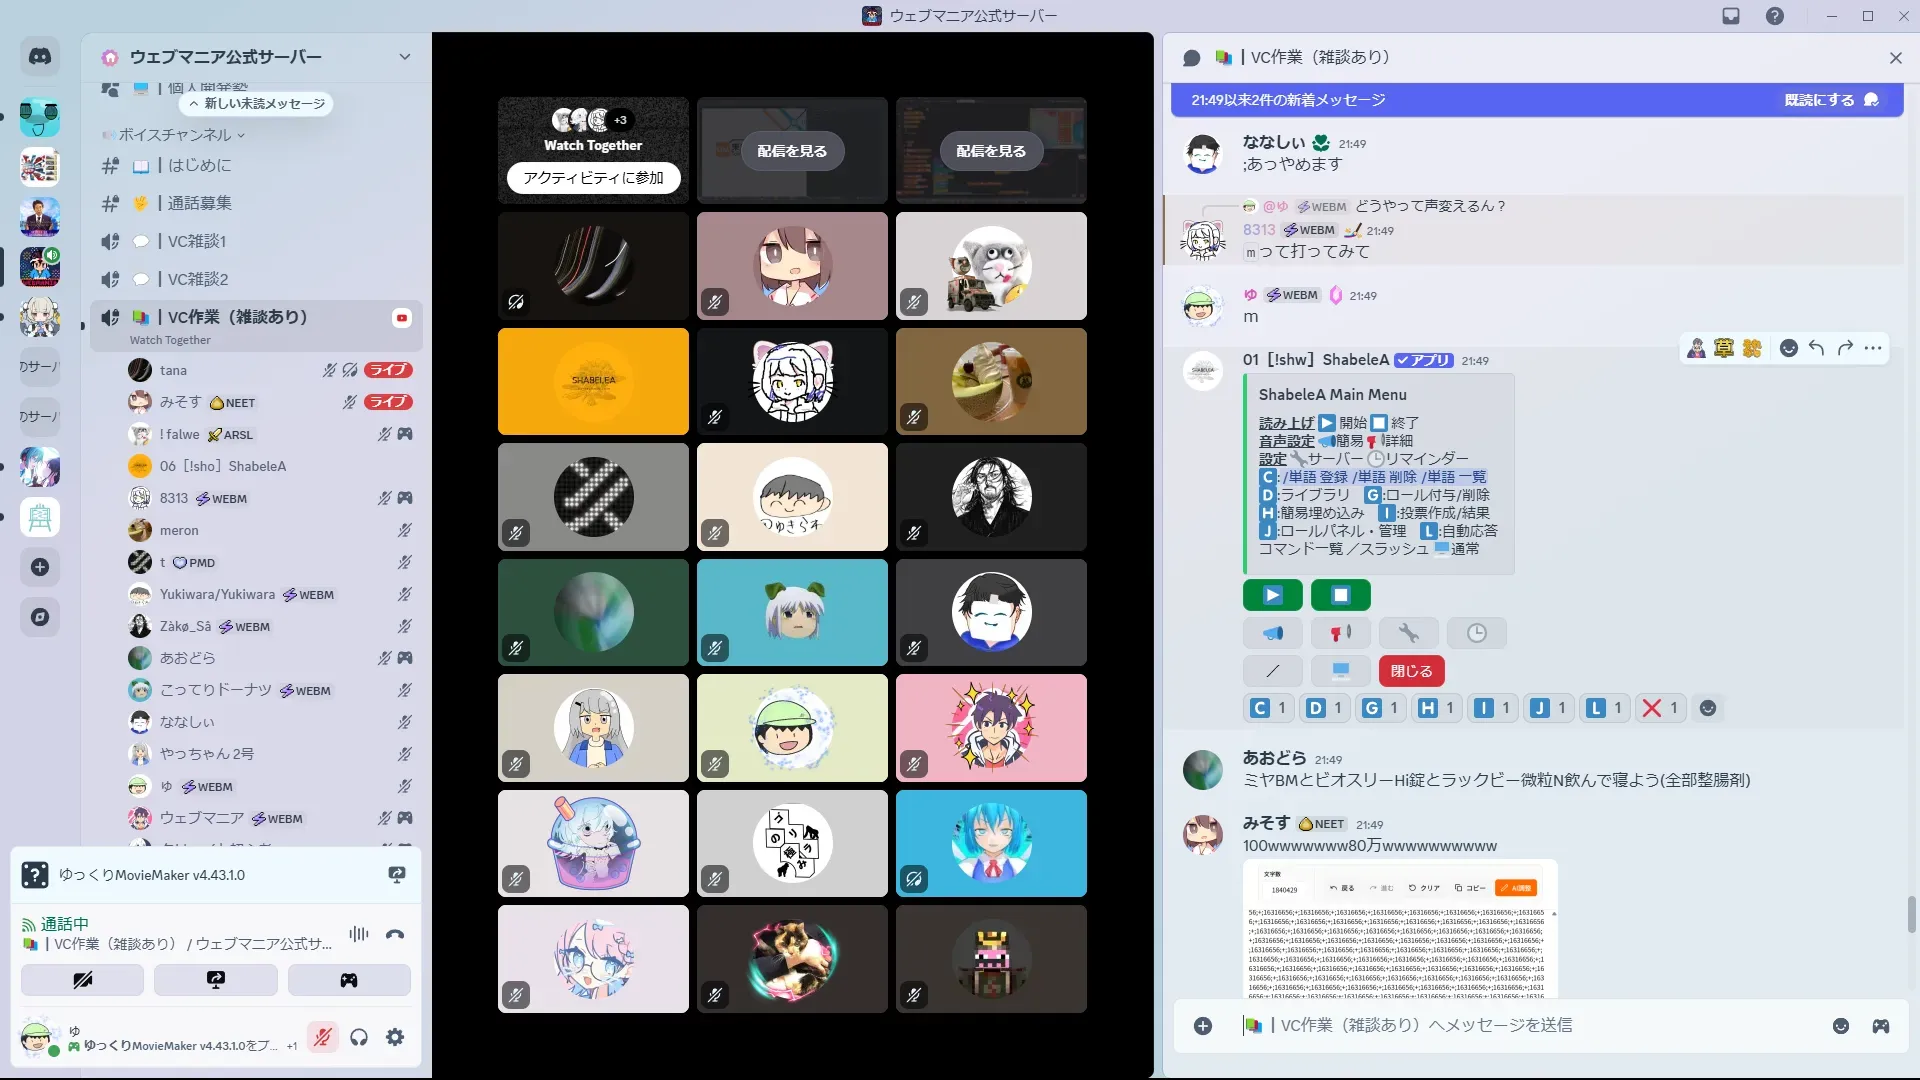Image resolution: width=1920 pixels, height=1080 pixels.
Task: Open explore discoverable servers compass icon
Action: pyautogui.click(x=40, y=617)
